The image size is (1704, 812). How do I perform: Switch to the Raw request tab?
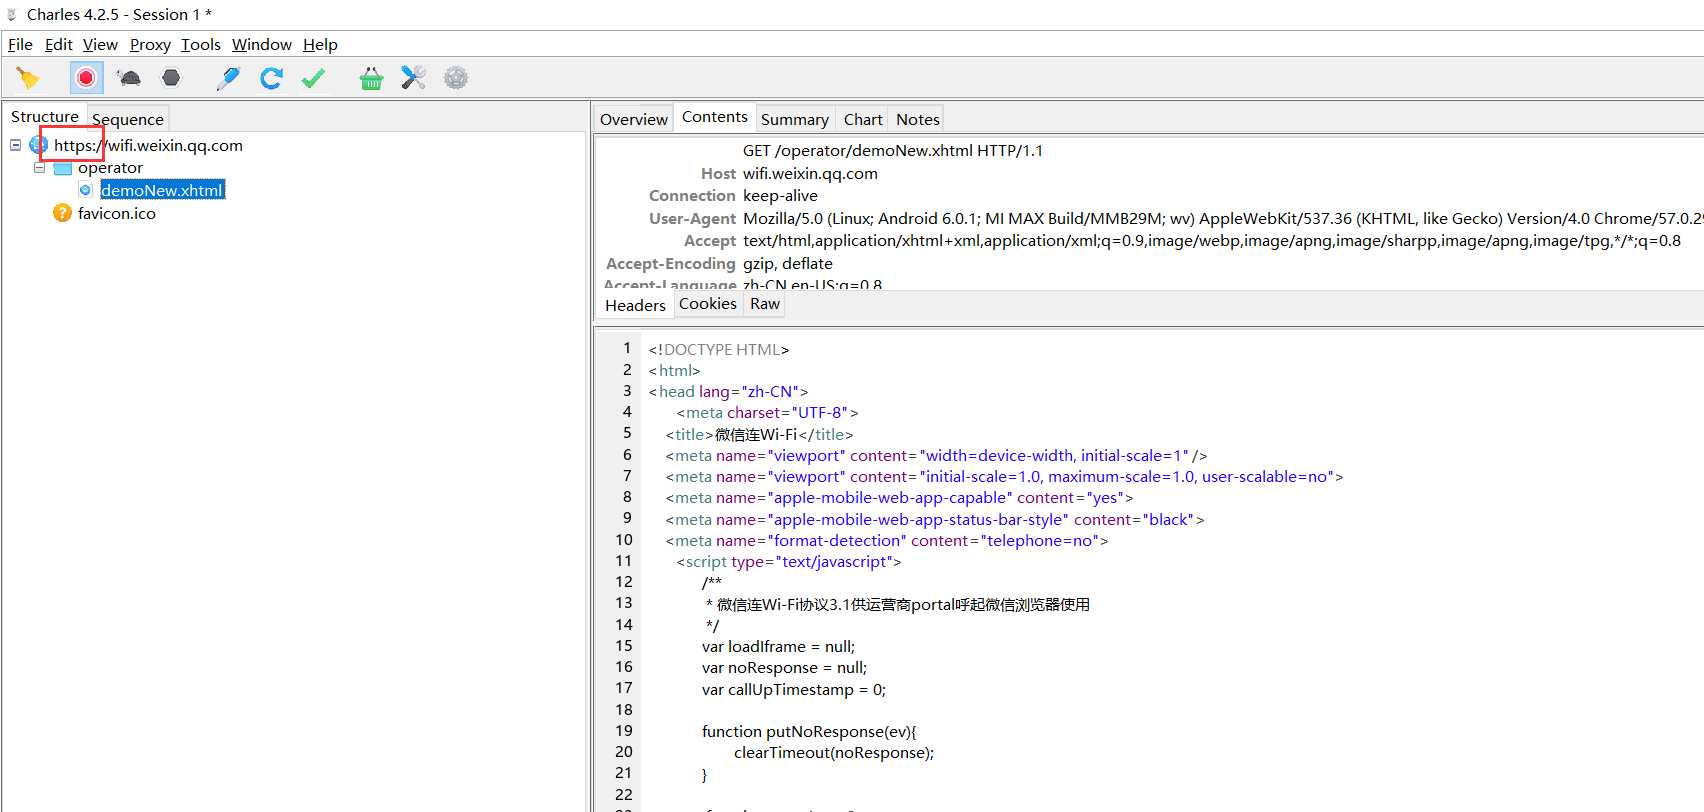click(765, 304)
